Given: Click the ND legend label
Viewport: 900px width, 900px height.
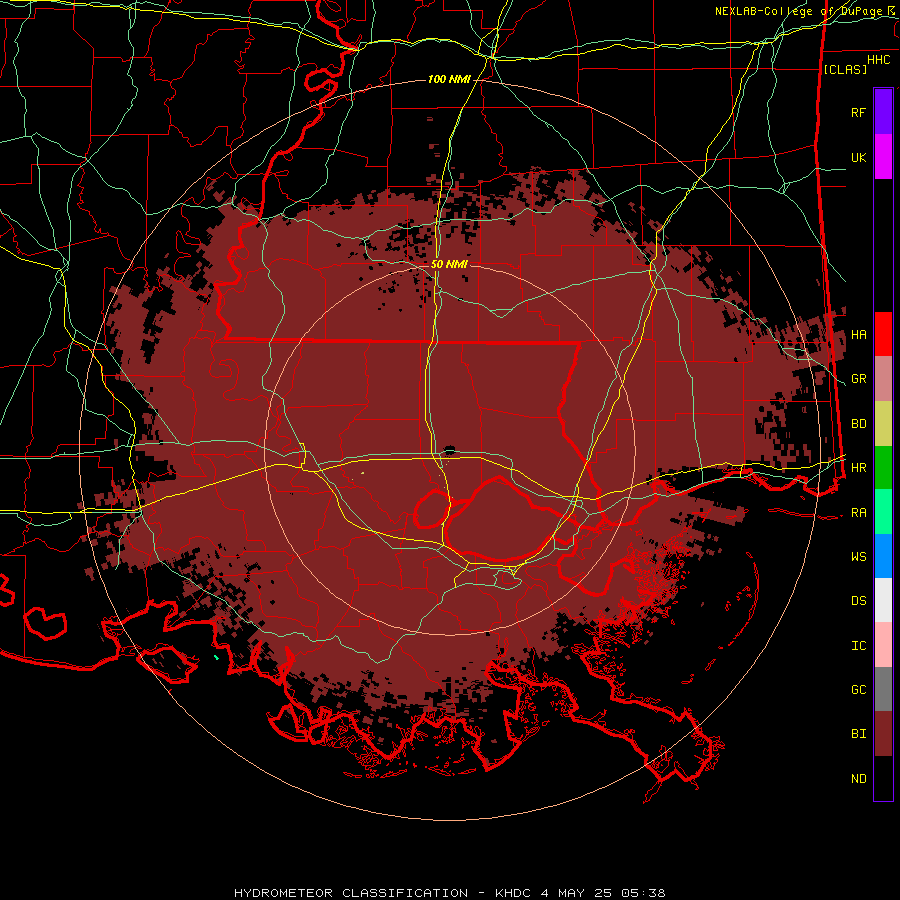Looking at the screenshot, I should click(x=858, y=779).
